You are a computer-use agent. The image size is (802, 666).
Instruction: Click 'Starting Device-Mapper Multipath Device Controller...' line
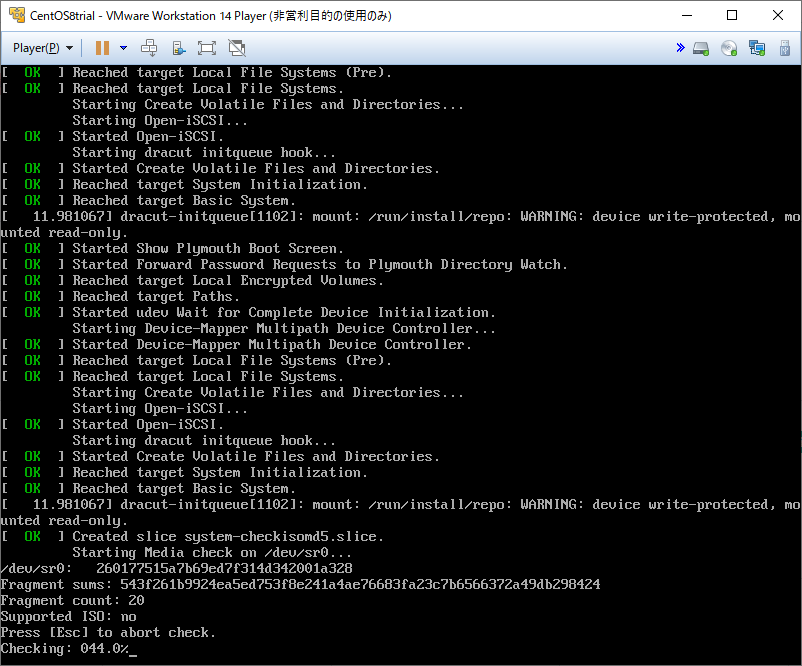[x=284, y=328]
